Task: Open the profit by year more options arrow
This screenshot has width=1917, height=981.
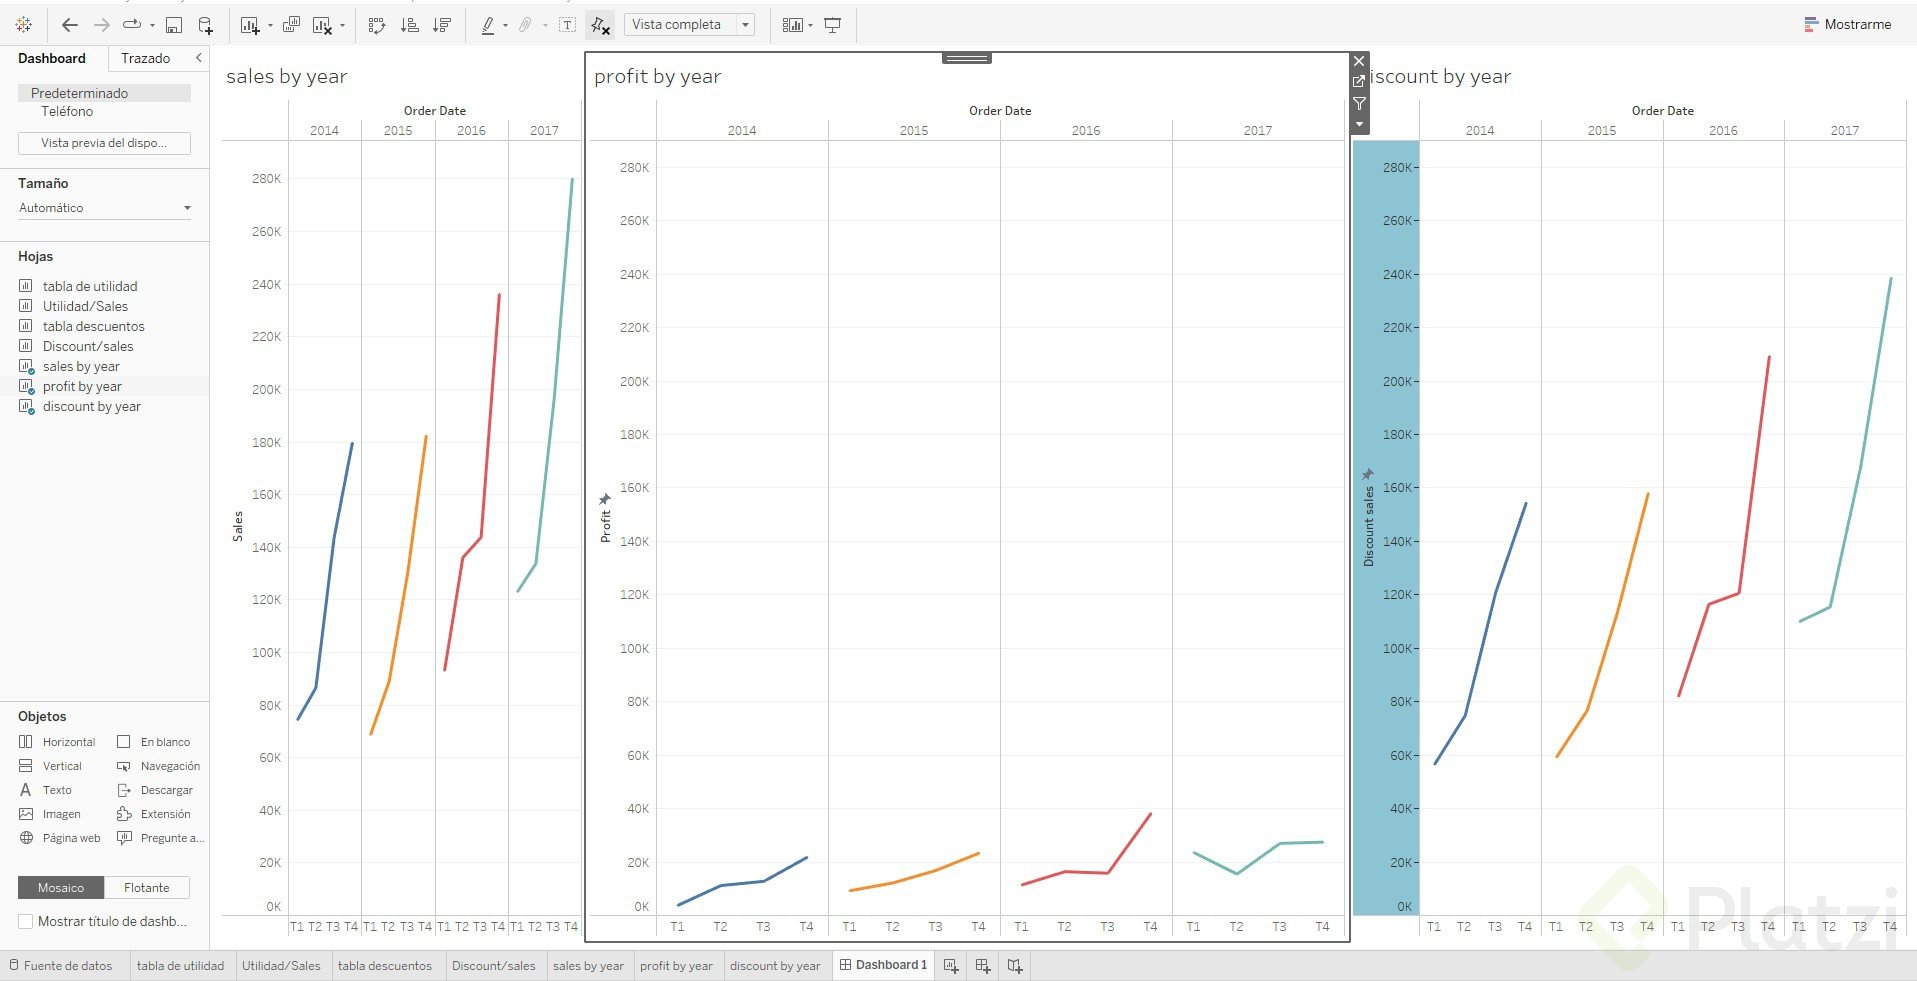Action: click(x=1359, y=124)
